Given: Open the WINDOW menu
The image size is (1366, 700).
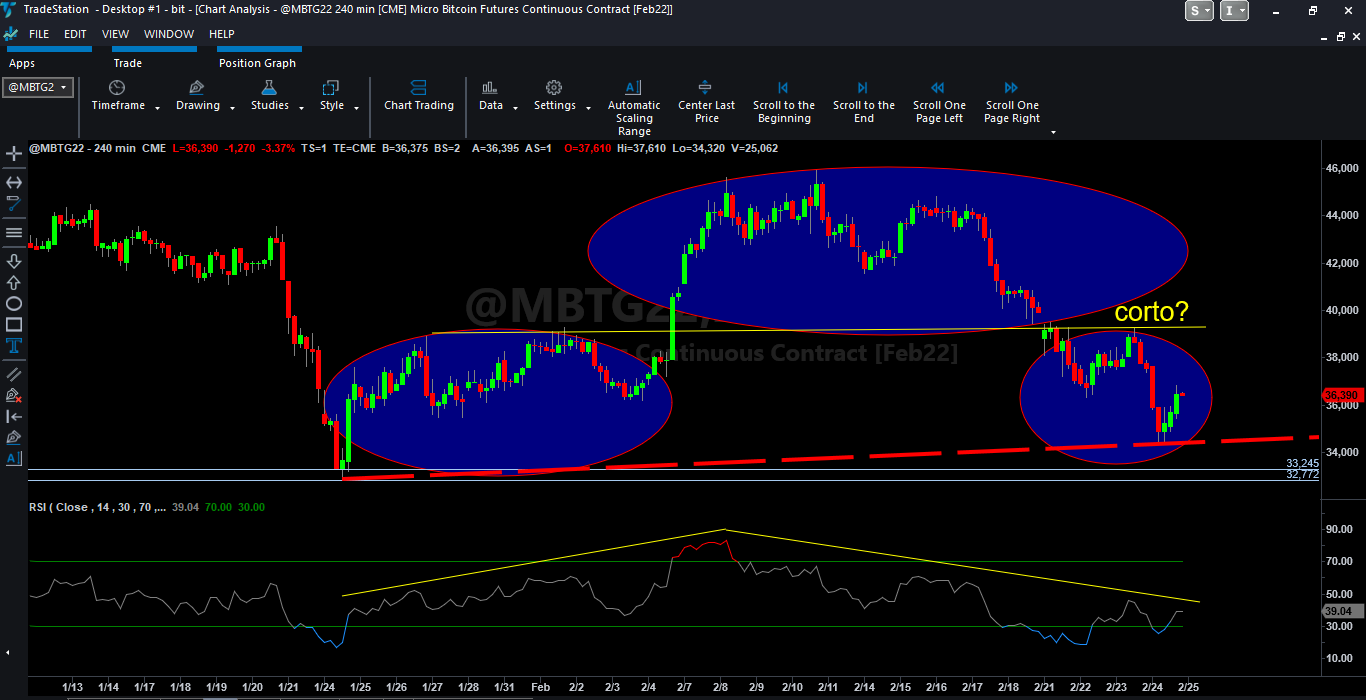Looking at the screenshot, I should tap(169, 34).
